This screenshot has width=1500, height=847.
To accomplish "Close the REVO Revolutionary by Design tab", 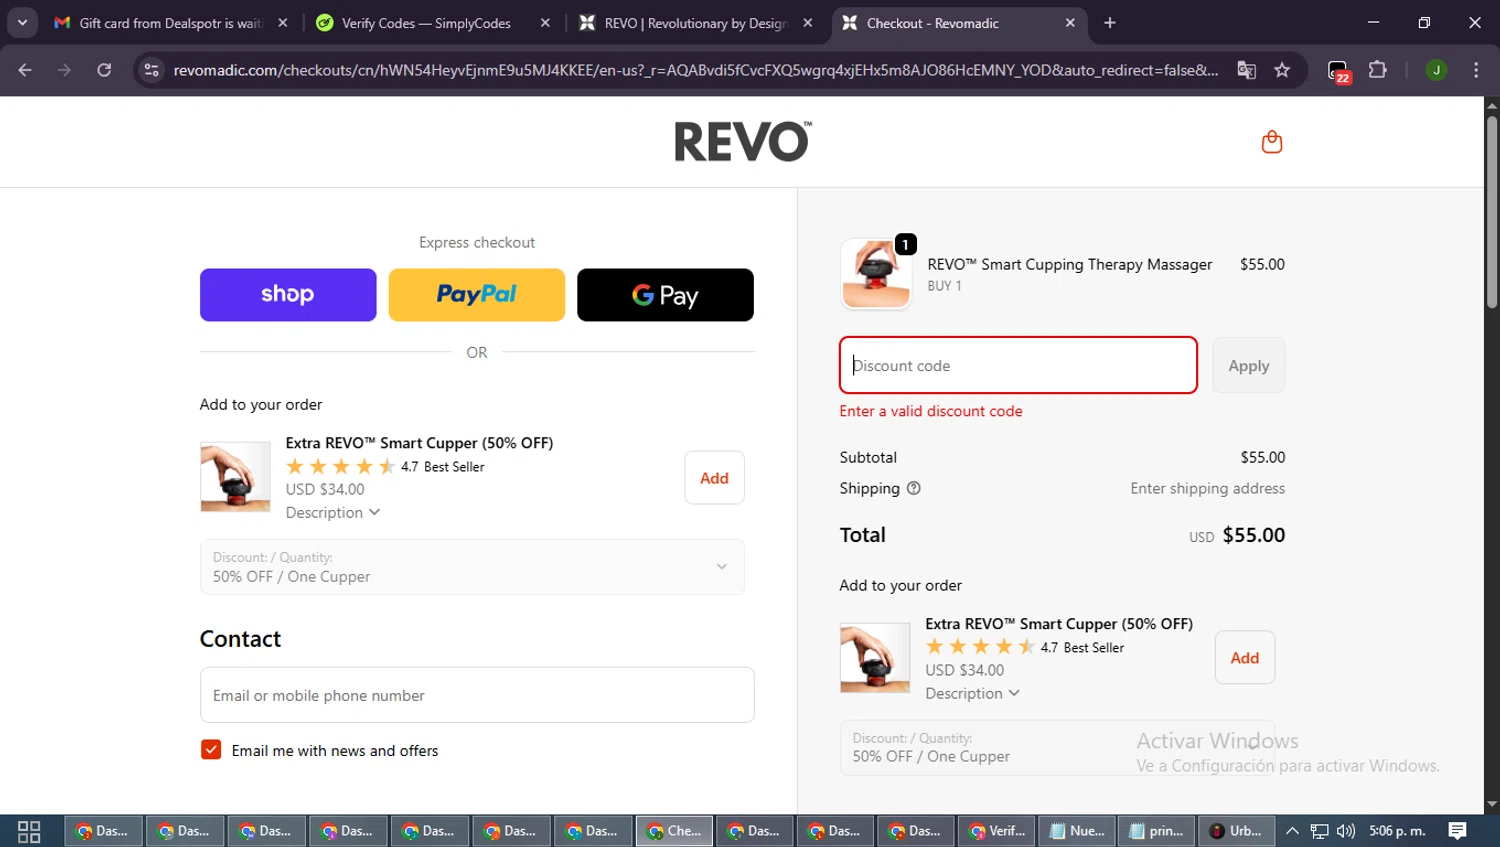I will pos(808,23).
